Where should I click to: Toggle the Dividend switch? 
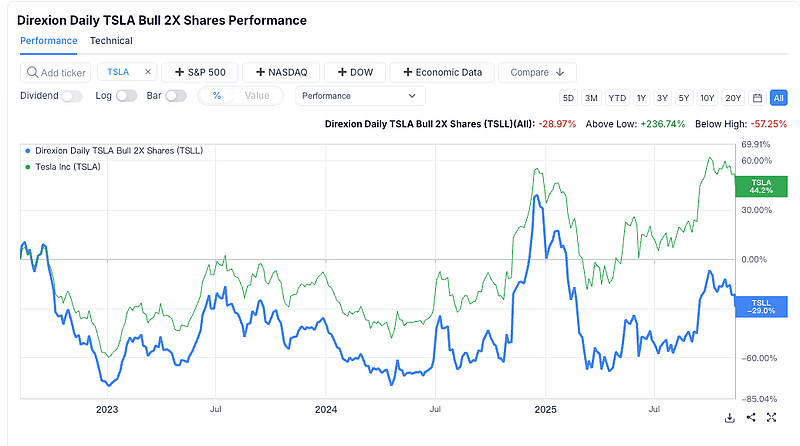click(x=72, y=96)
